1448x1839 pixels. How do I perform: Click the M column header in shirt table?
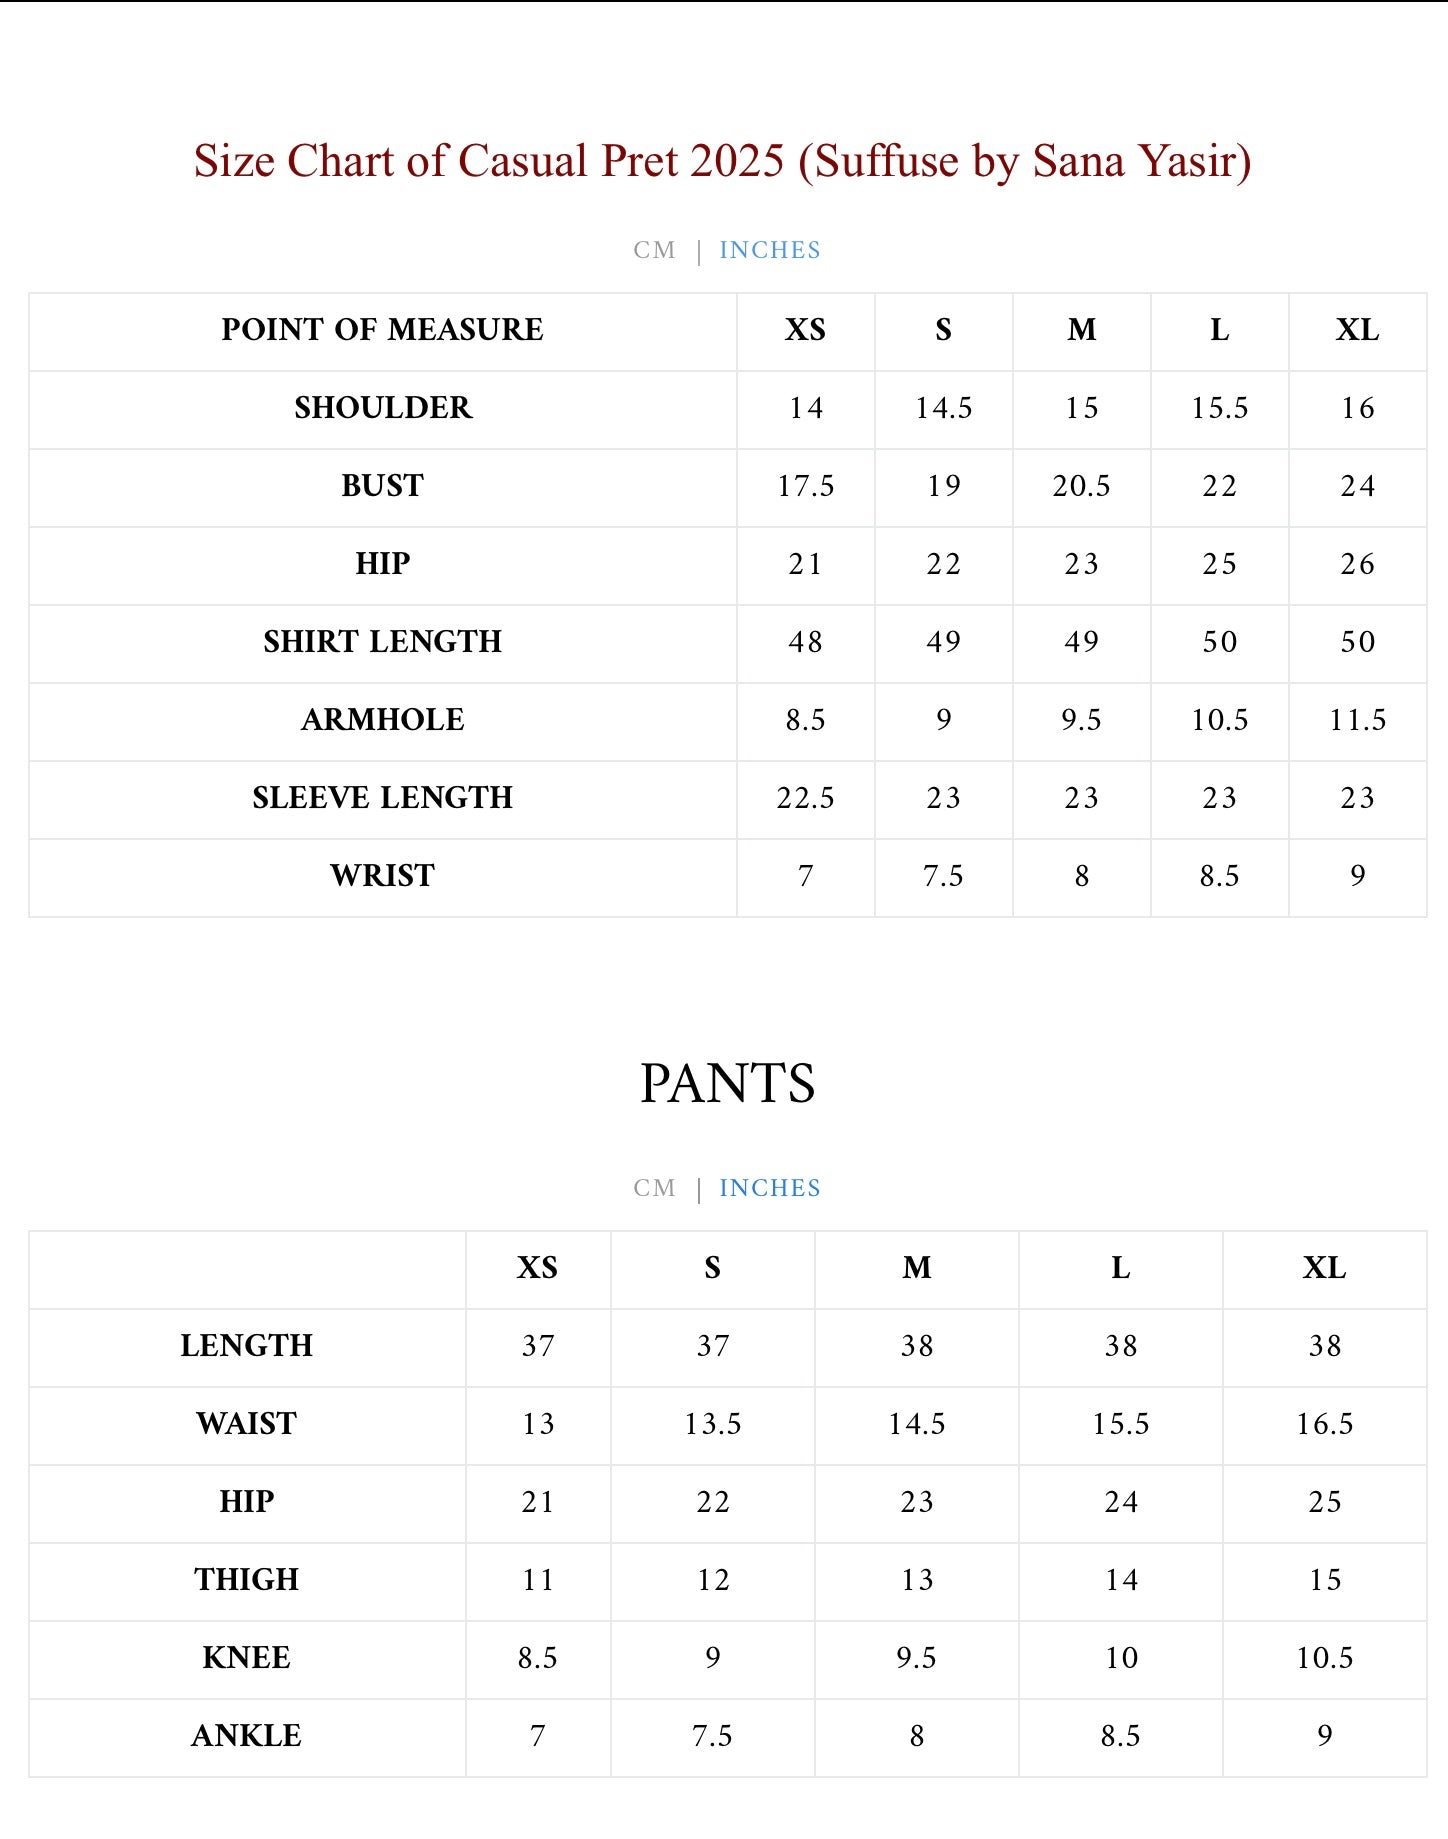click(1081, 330)
